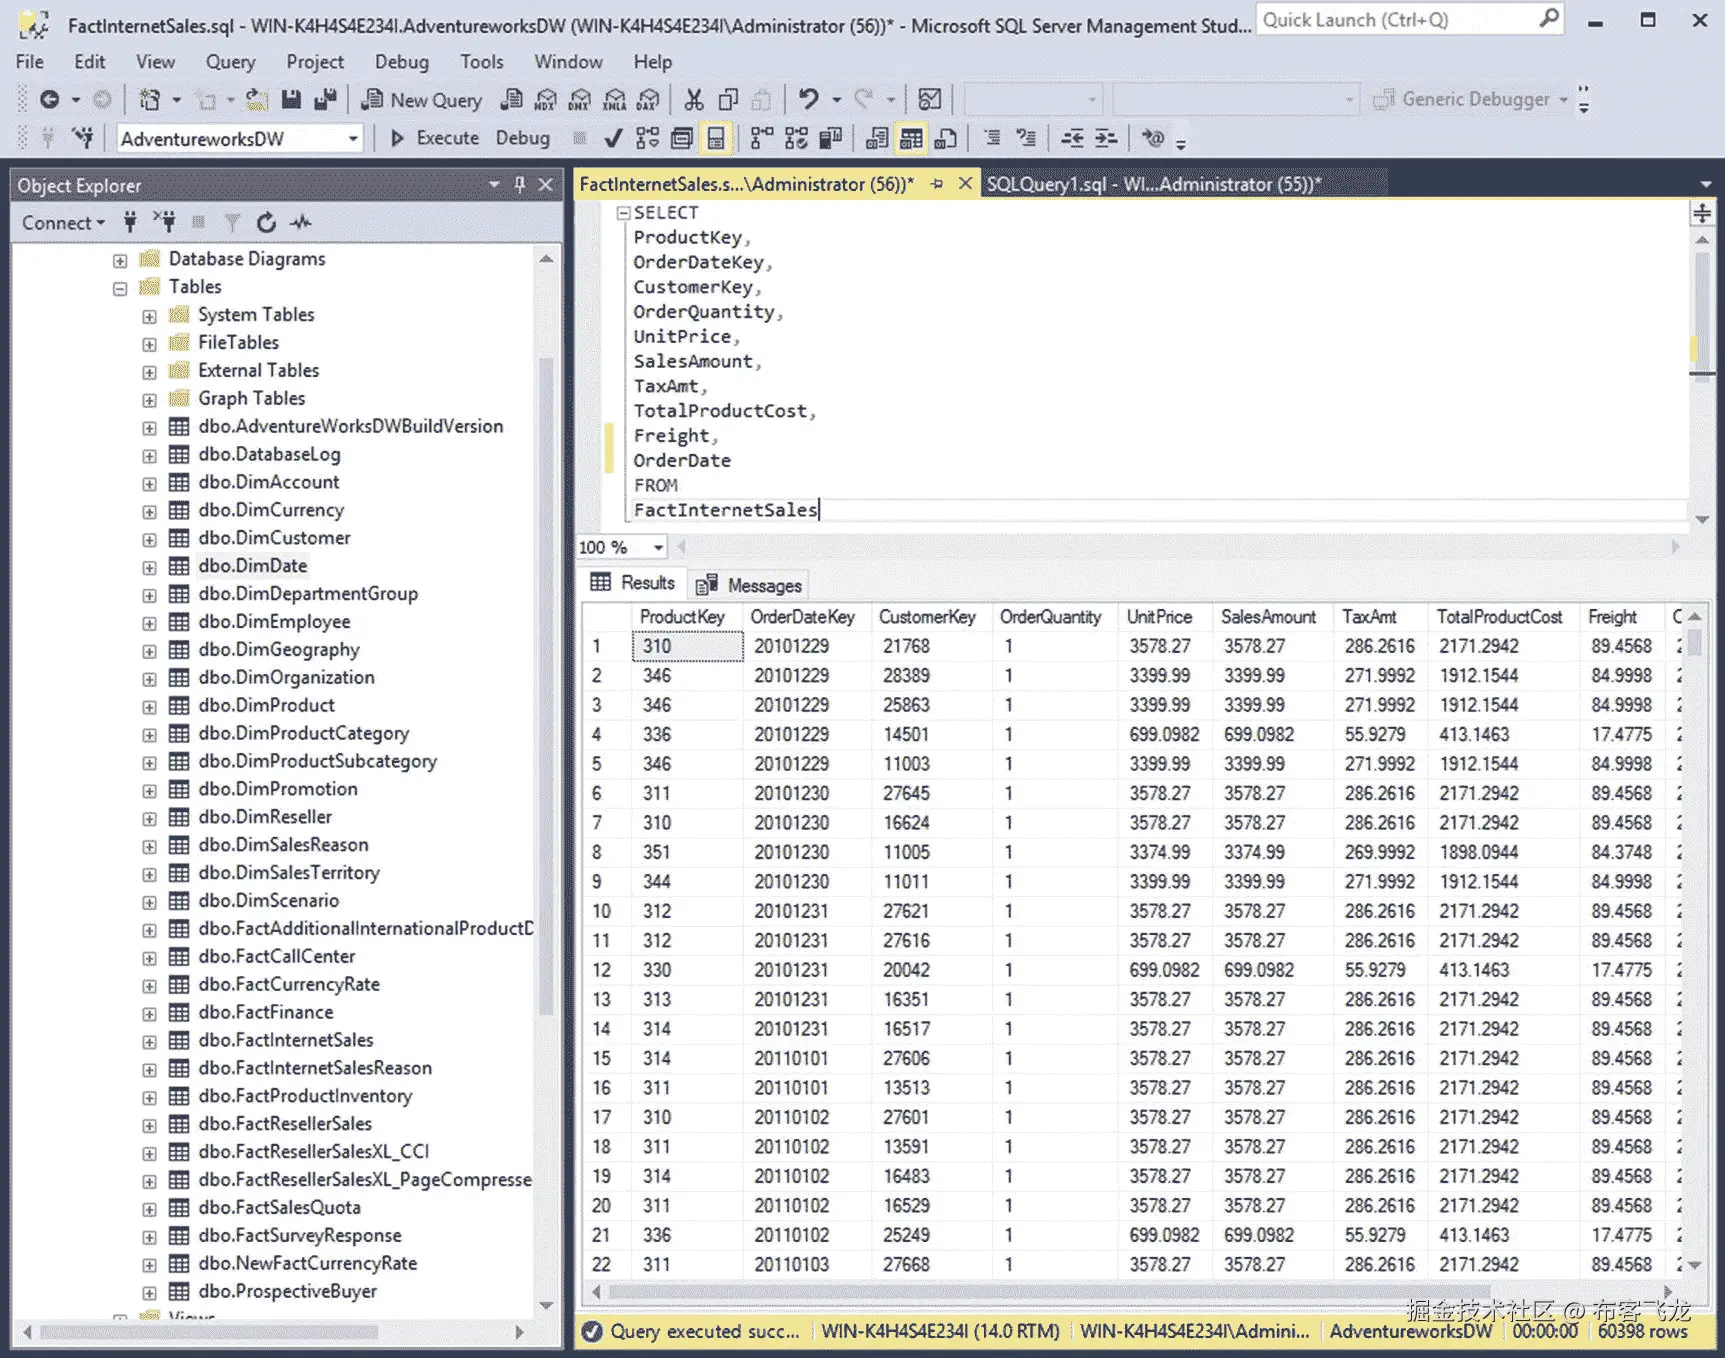Refresh the Object Explorer

pyautogui.click(x=266, y=222)
